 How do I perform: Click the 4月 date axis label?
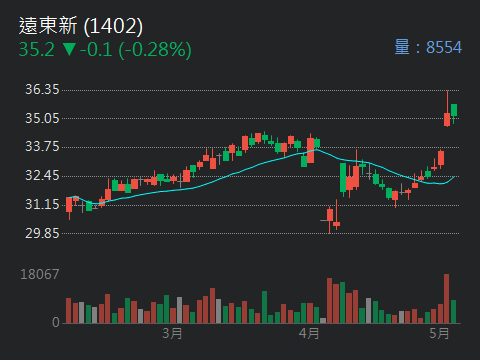(x=309, y=333)
